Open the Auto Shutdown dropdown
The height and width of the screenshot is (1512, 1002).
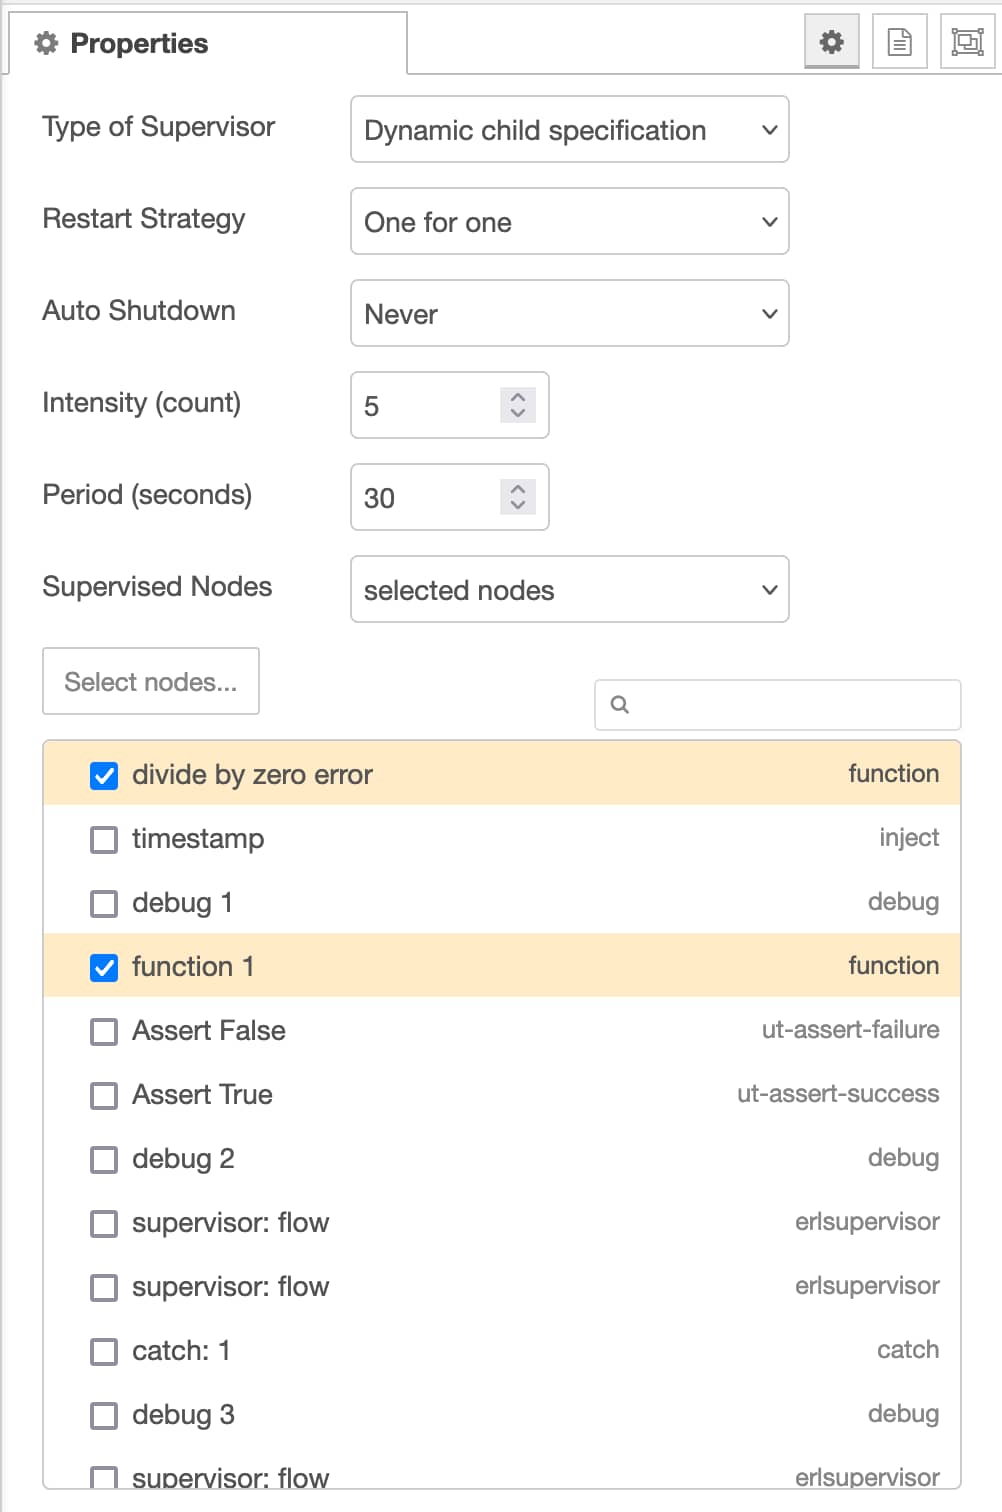[x=570, y=313]
